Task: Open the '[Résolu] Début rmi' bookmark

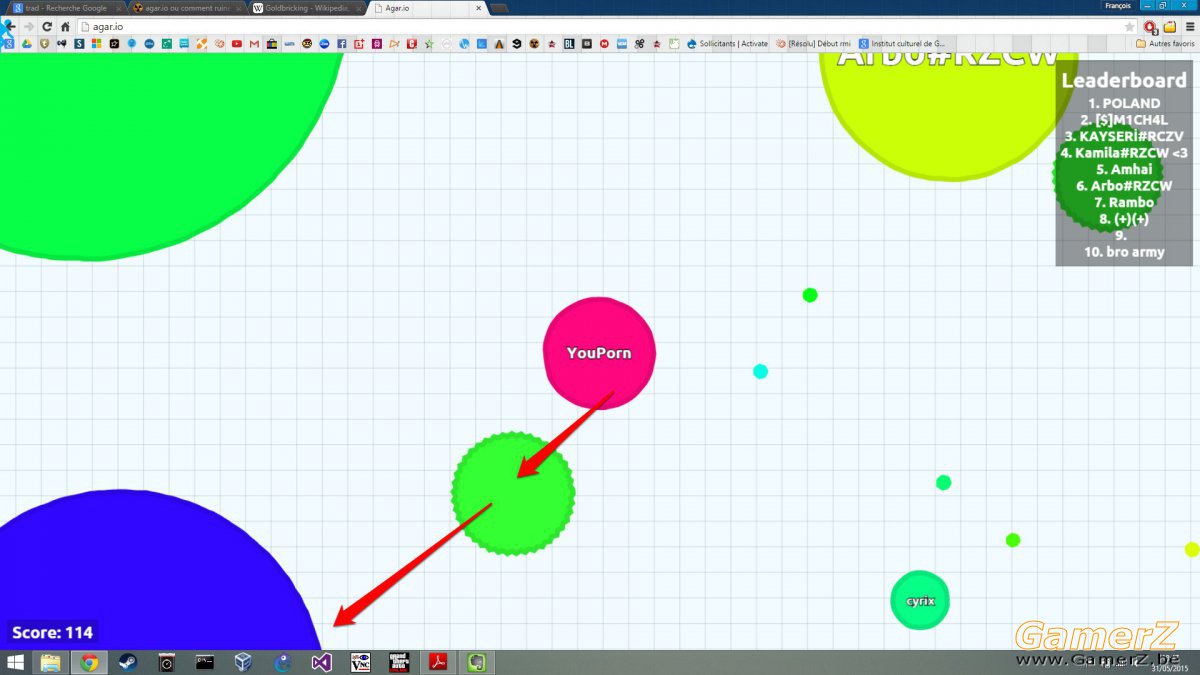Action: coord(813,44)
